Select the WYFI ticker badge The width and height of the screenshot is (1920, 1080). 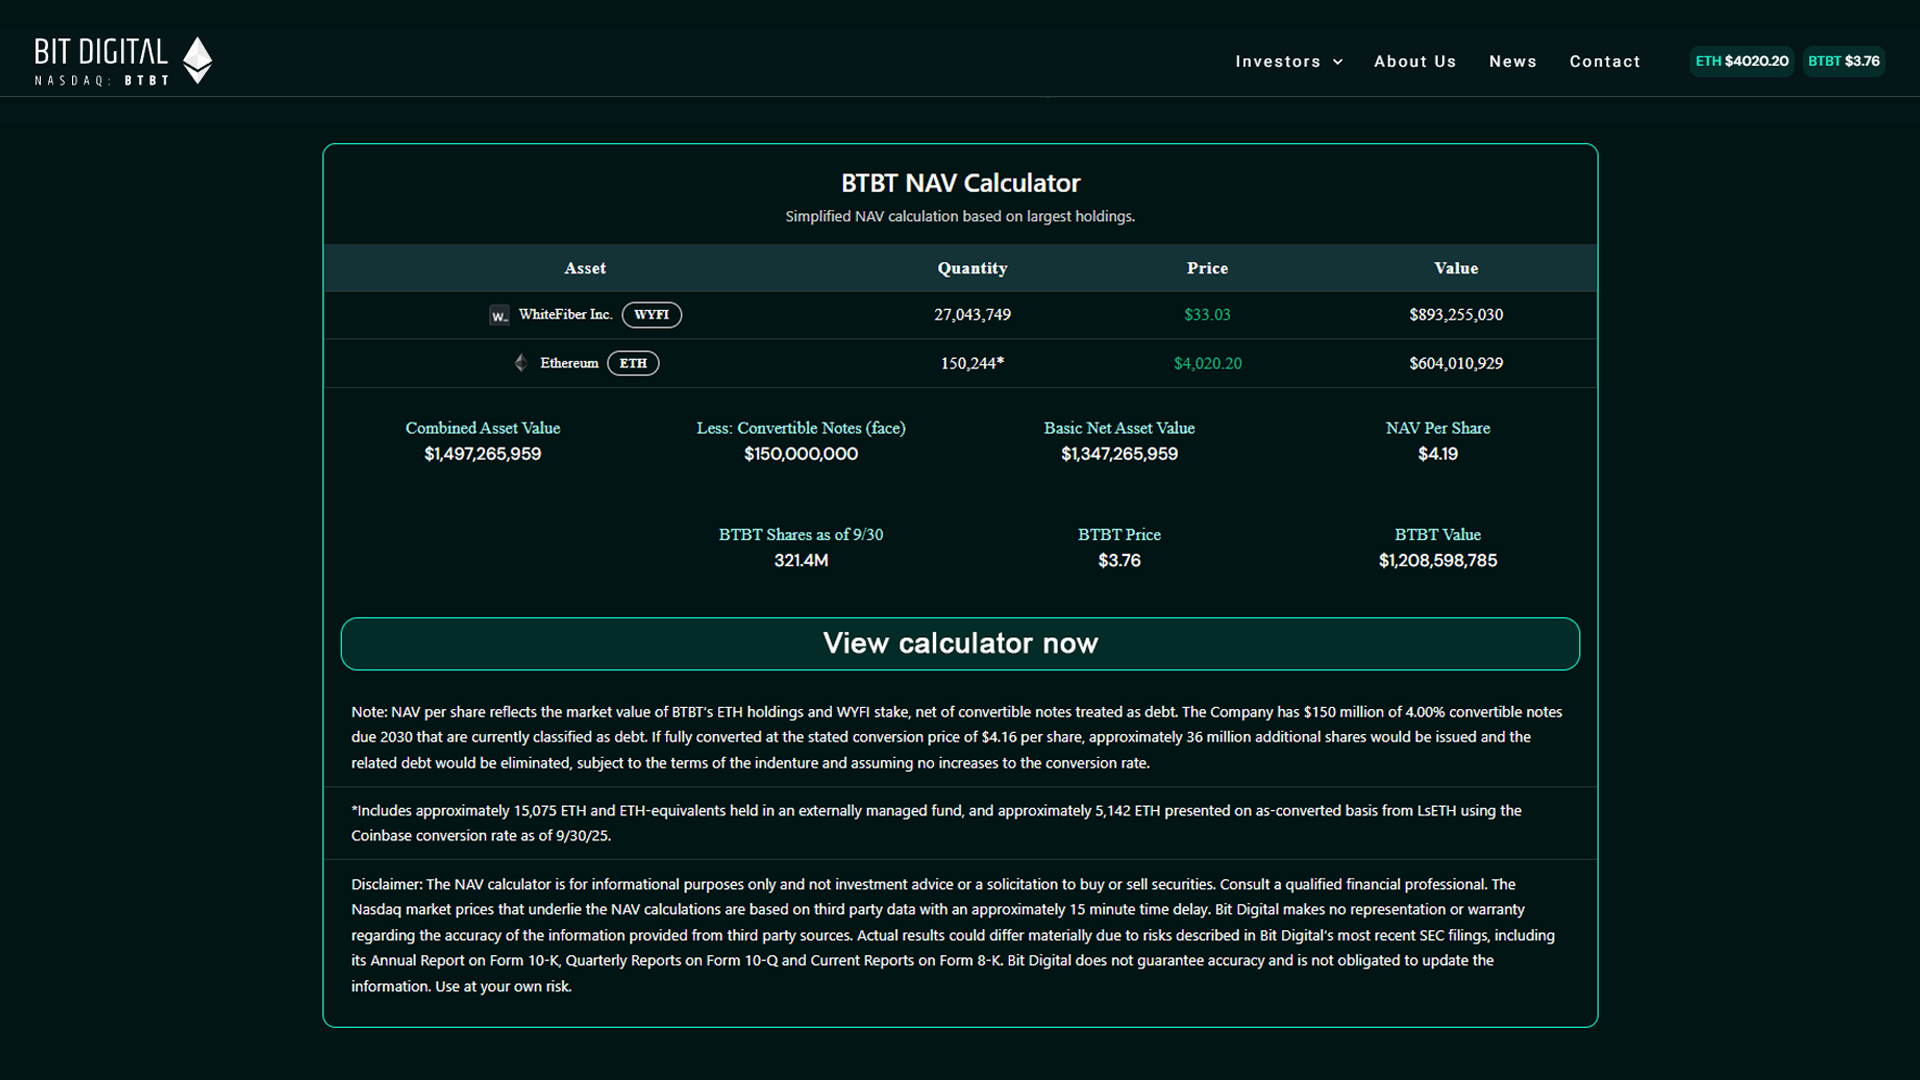pos(651,314)
